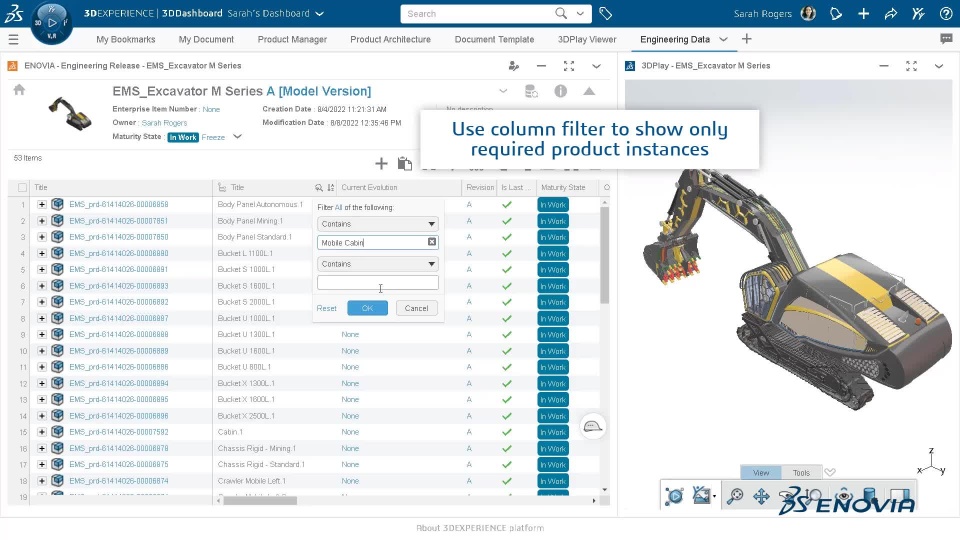Click the 3D compass button
Screen dimensions: 960x540
click(x=51, y=22)
